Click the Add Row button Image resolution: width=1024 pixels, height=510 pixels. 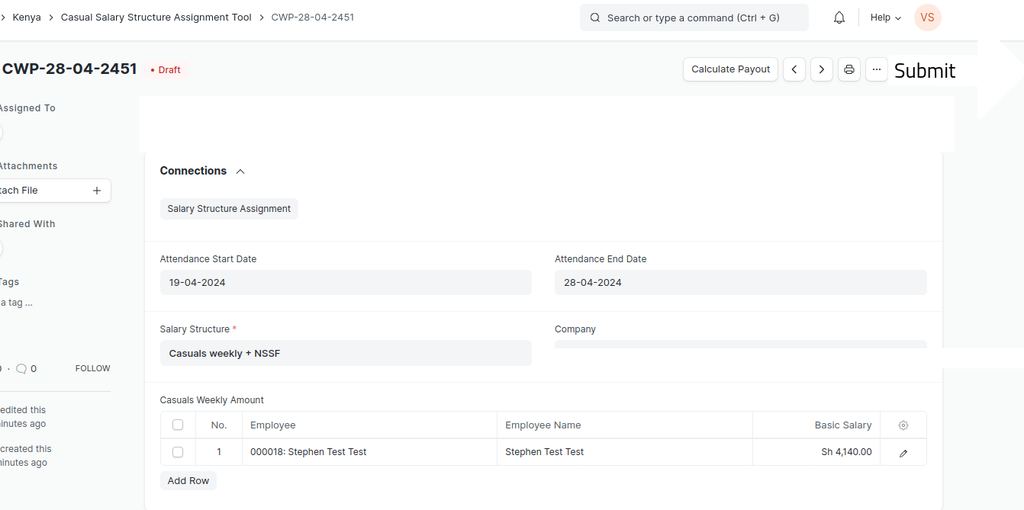coord(188,481)
